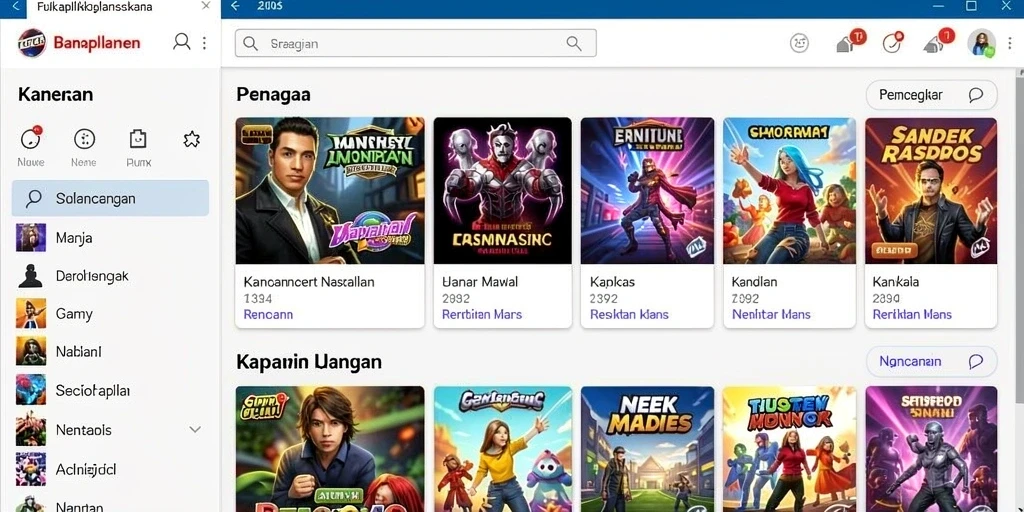This screenshot has width=1024, height=512.
Task: Open the Manja sidebar entry
Action: [x=110, y=238]
